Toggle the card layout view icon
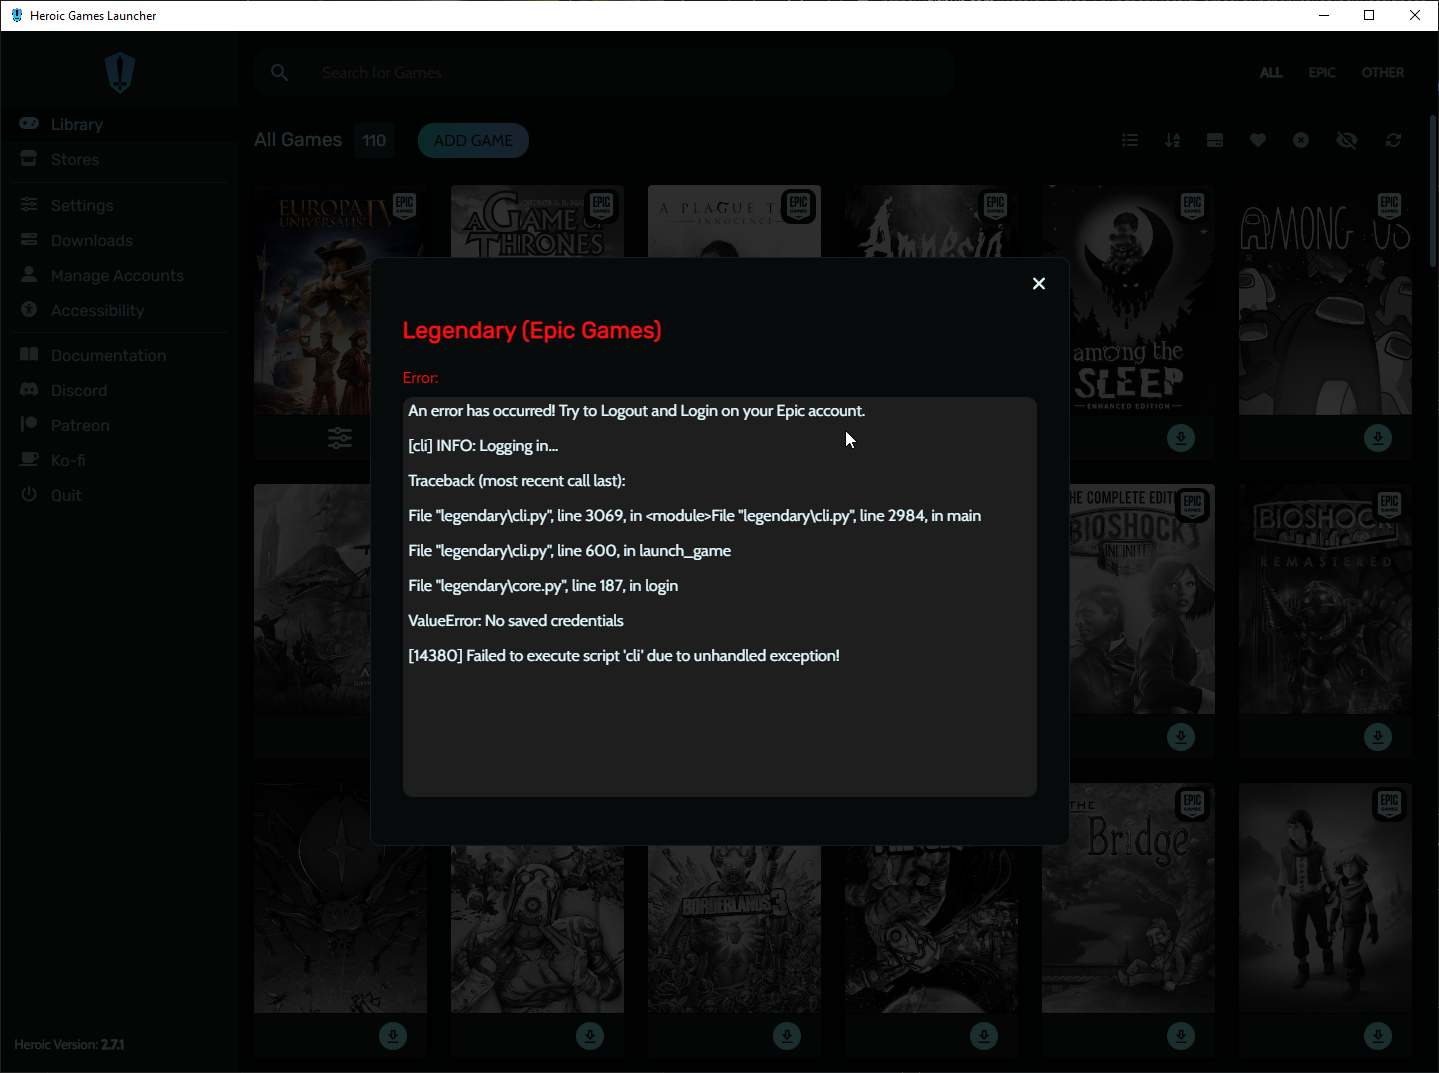The height and width of the screenshot is (1073, 1439). point(1214,140)
